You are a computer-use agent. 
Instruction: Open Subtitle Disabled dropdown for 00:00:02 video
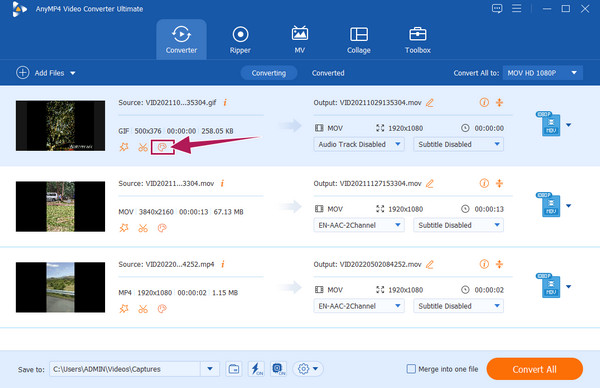(x=458, y=306)
